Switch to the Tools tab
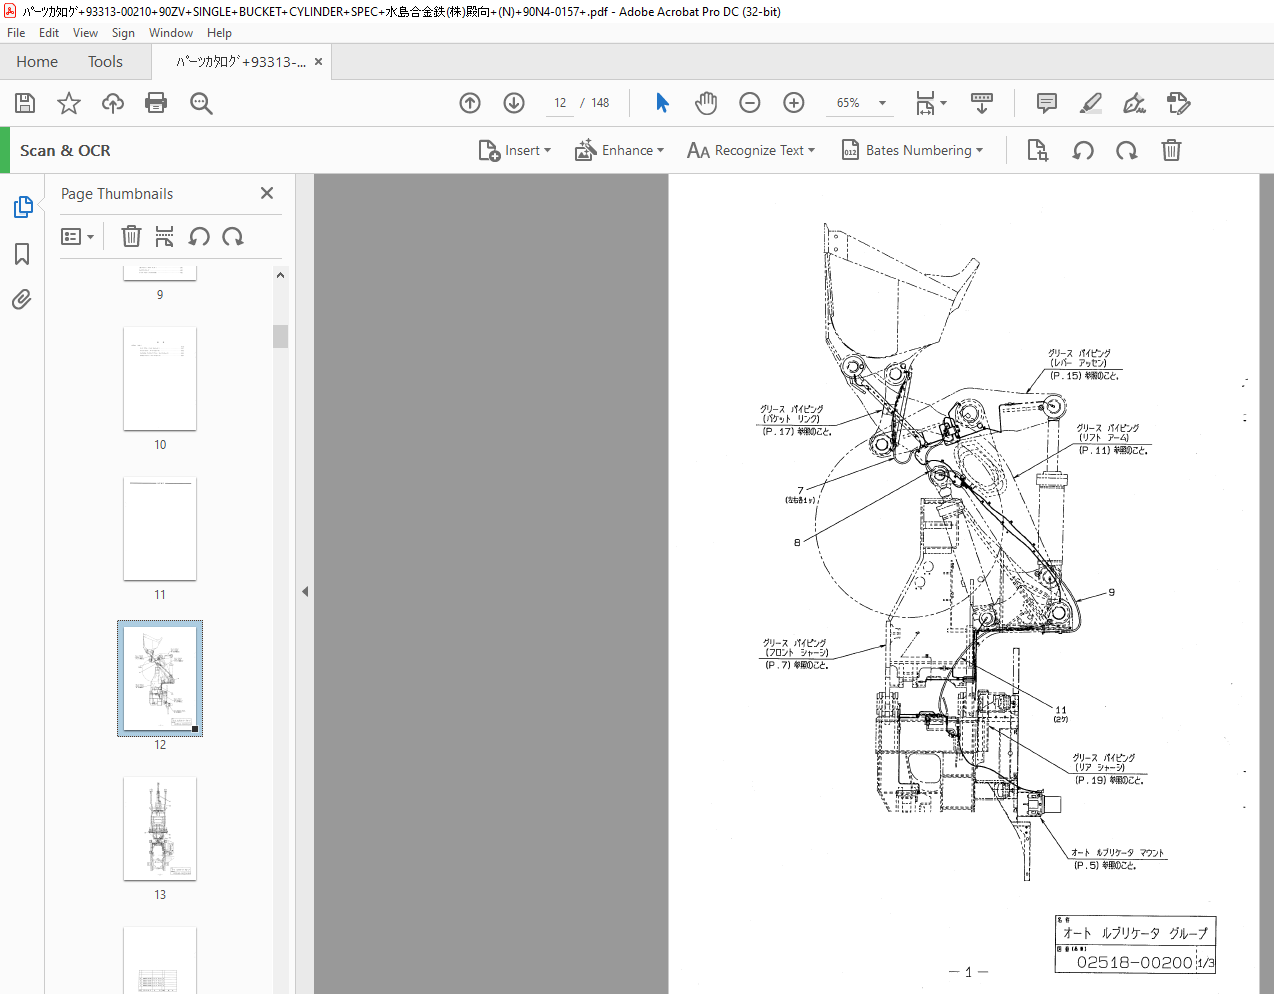 105,62
